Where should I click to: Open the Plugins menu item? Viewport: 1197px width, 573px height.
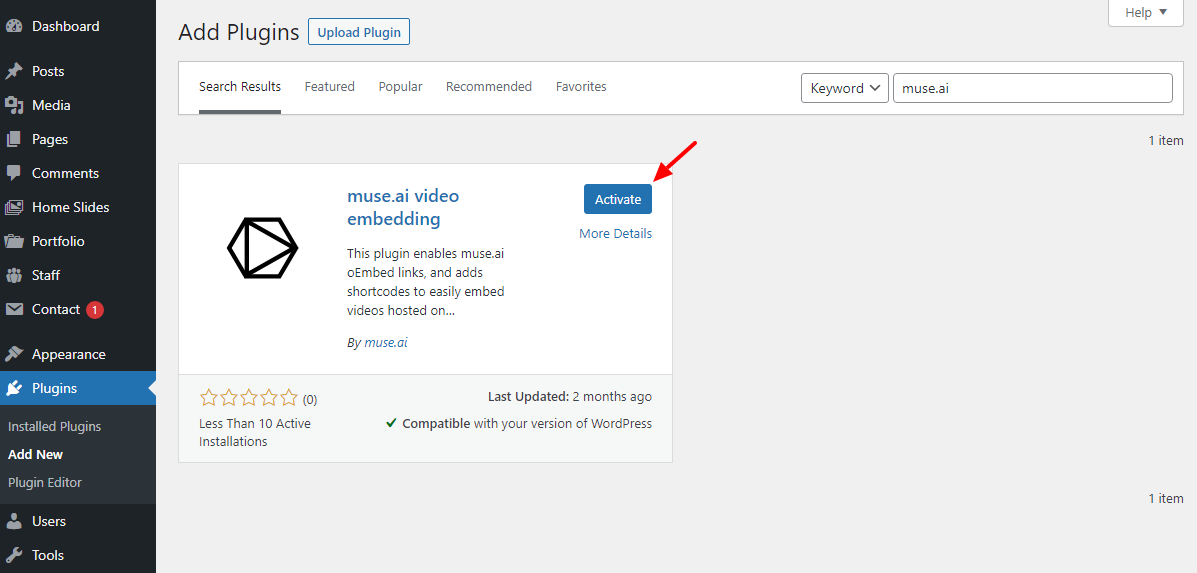pos(78,388)
